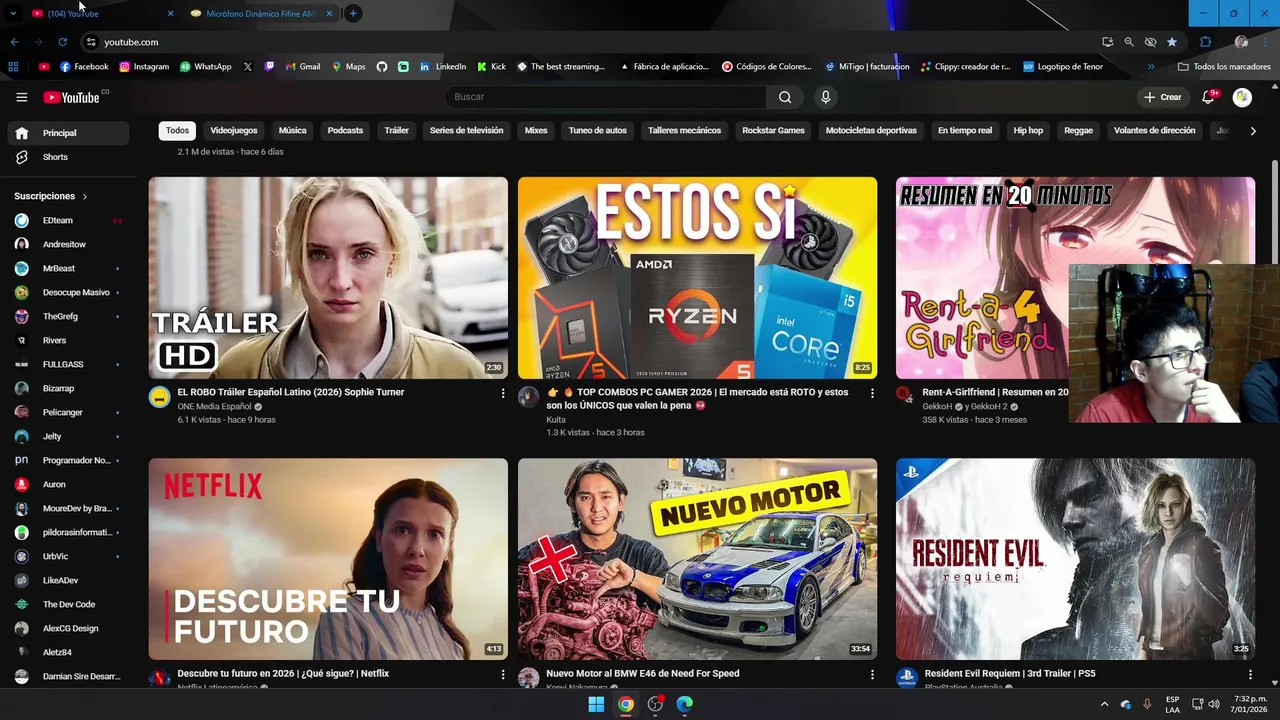The height and width of the screenshot is (720, 1280).
Task: Select the Podcasts category chip
Action: (345, 131)
